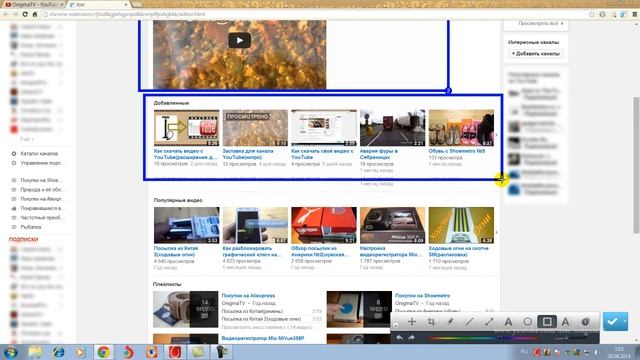Switch to Google Chrome taskbar icon
This screenshot has height=360, width=640.
(103, 352)
